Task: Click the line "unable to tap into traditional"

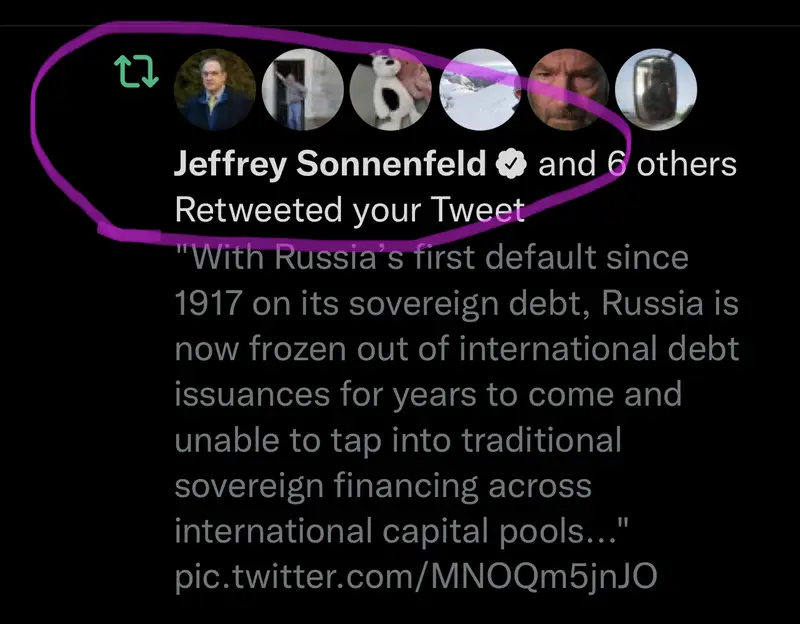Action: tap(398, 440)
